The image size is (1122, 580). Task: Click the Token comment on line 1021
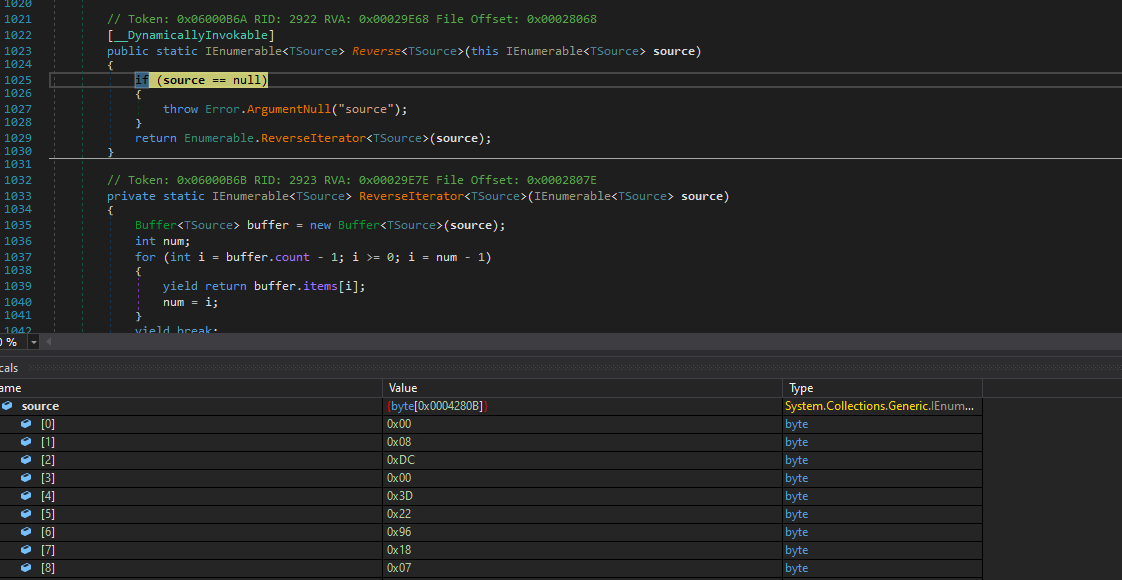pyautogui.click(x=352, y=19)
